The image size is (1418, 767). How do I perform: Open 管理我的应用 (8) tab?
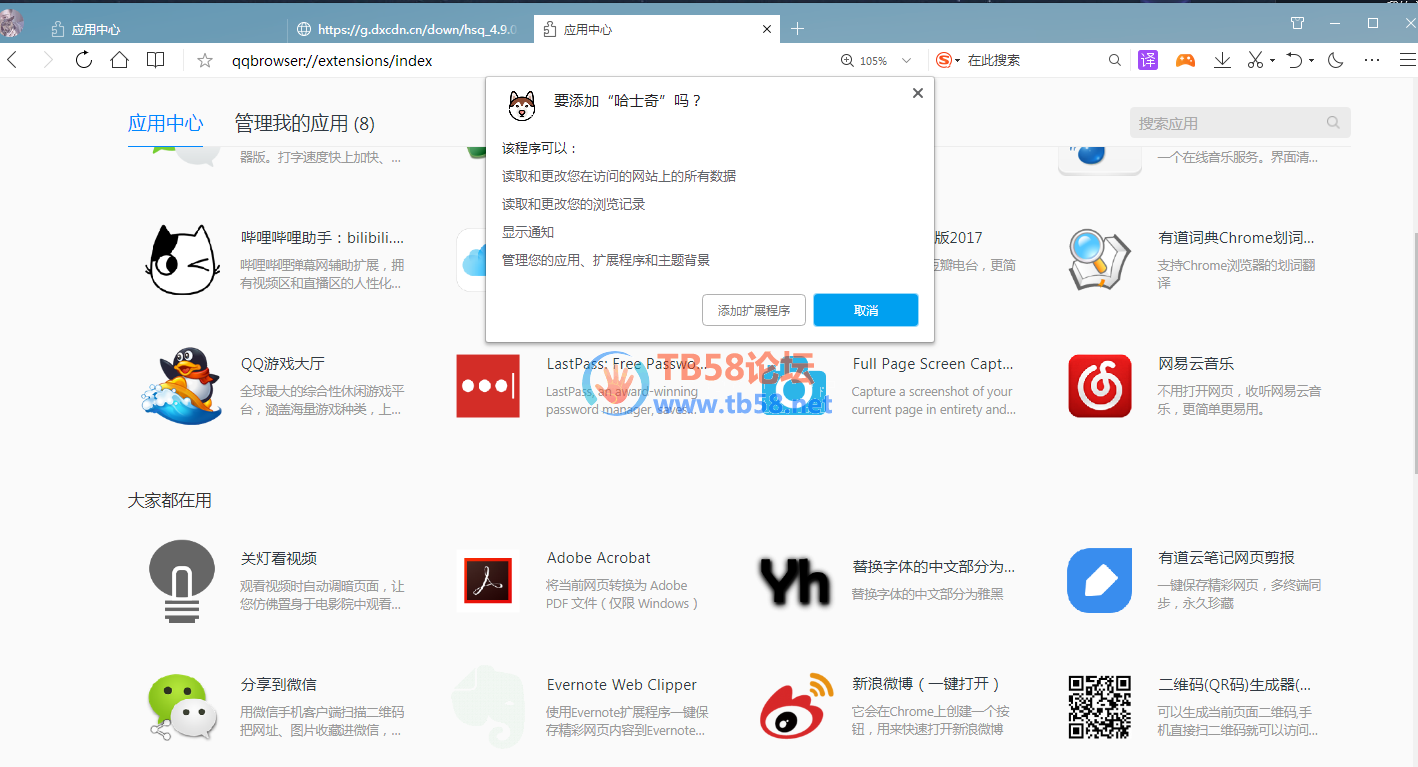(304, 124)
